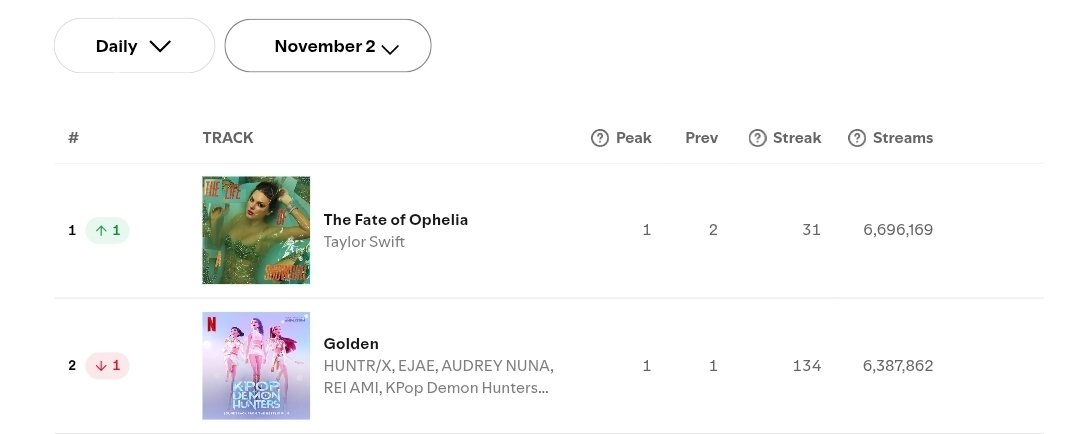
Task: Open the Daily chart frequency dropdown
Action: [134, 45]
